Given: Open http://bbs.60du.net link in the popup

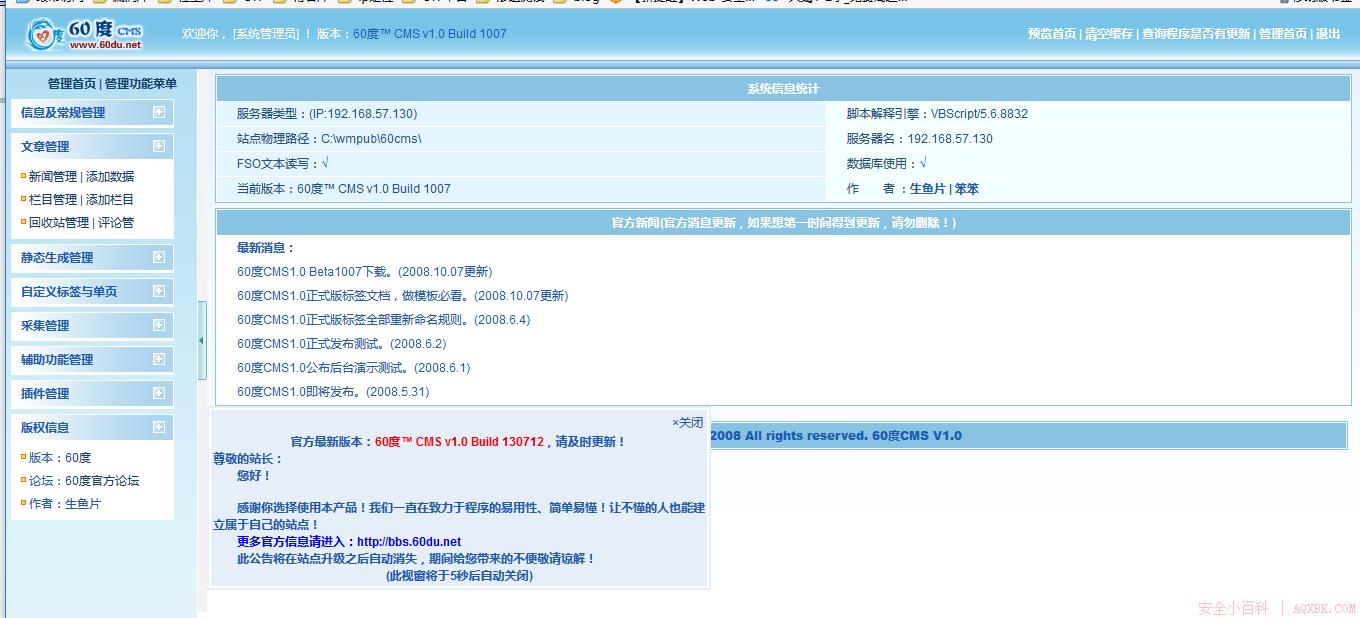Looking at the screenshot, I should click(409, 542).
